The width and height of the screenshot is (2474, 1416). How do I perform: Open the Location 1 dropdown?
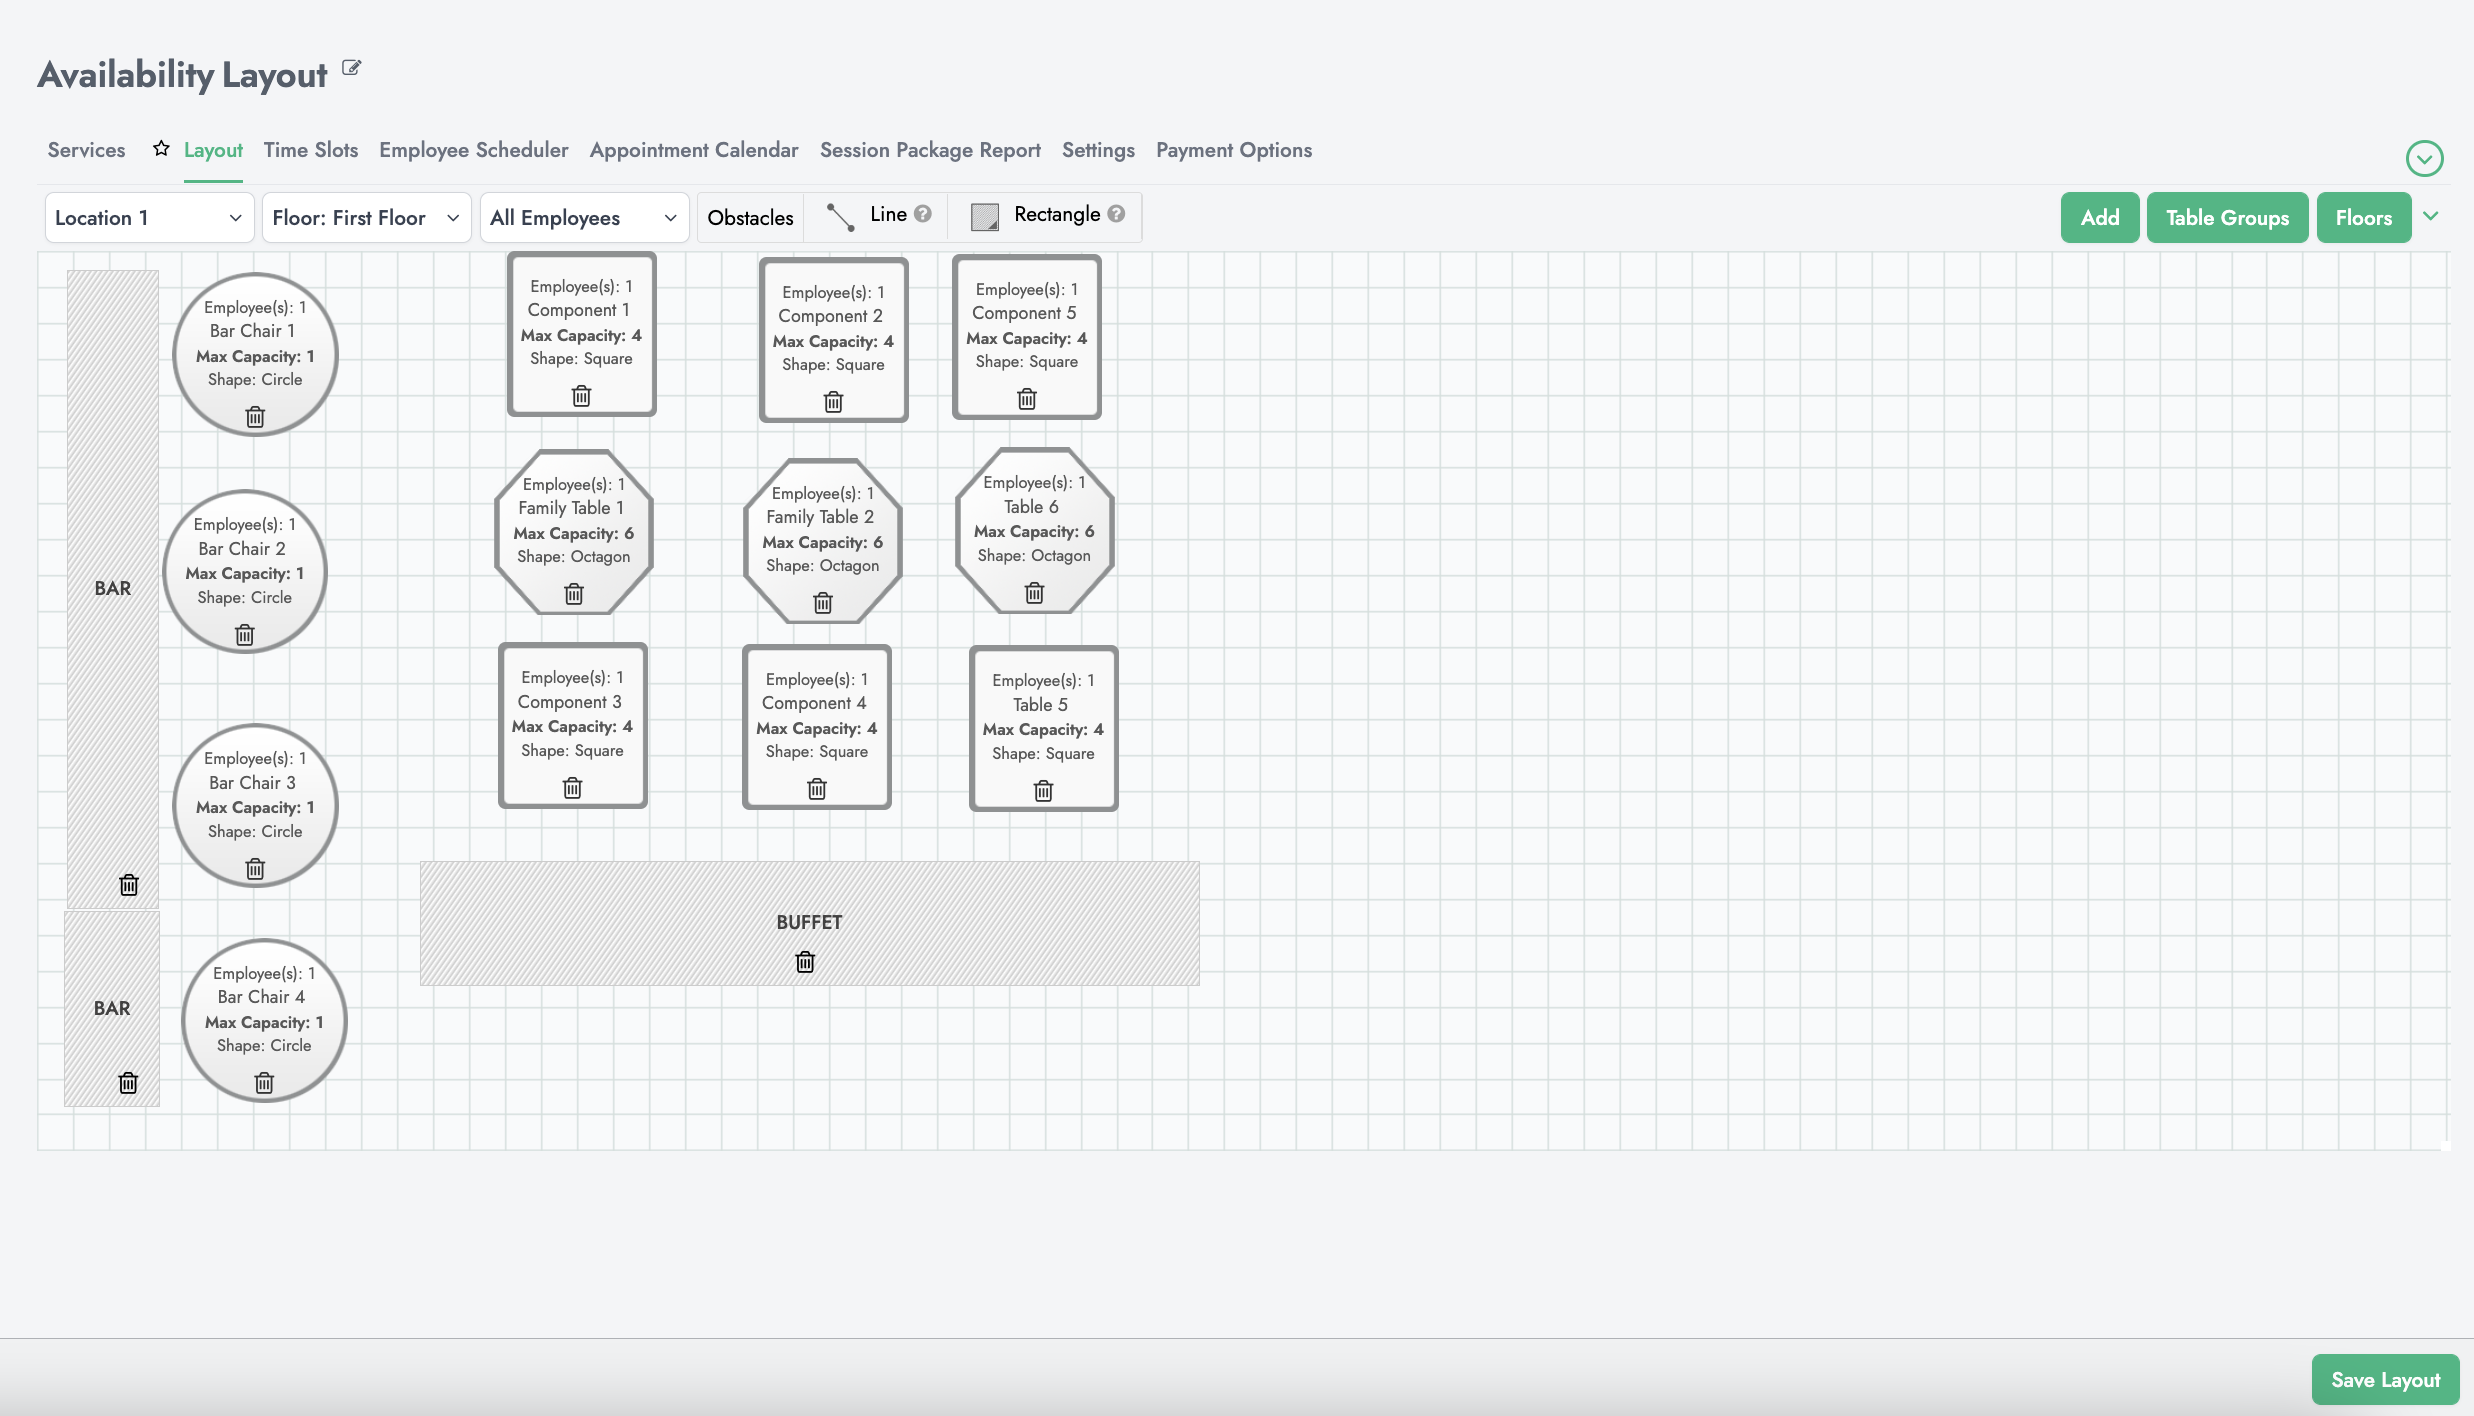146,216
